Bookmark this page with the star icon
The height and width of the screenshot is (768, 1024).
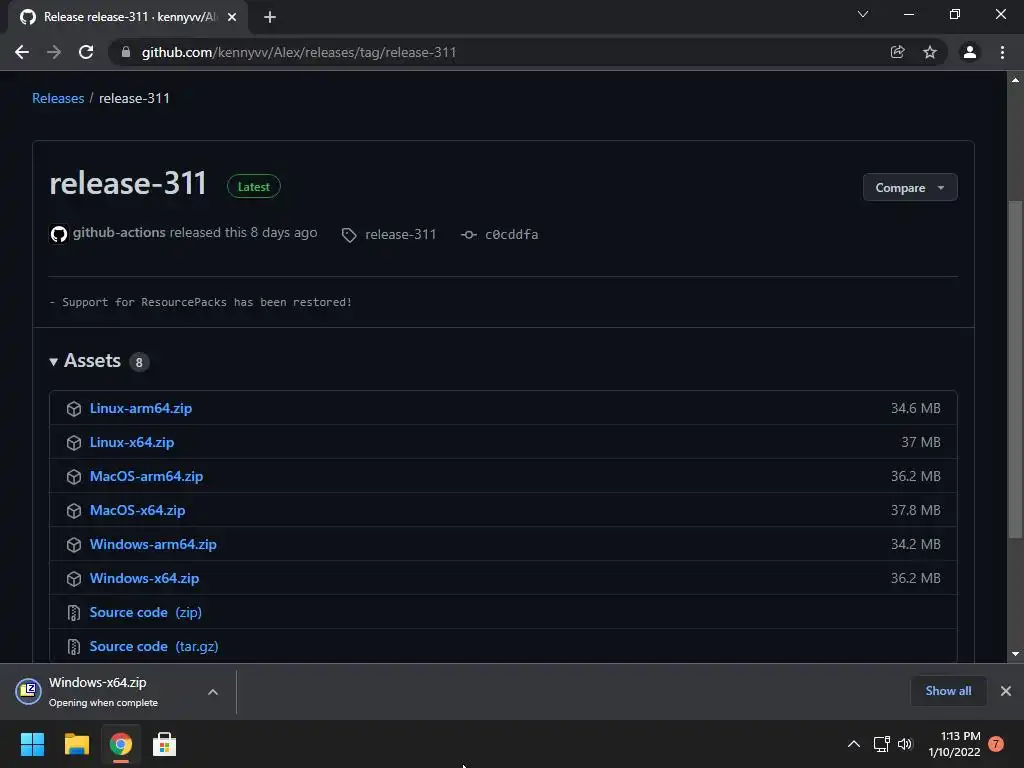click(930, 52)
